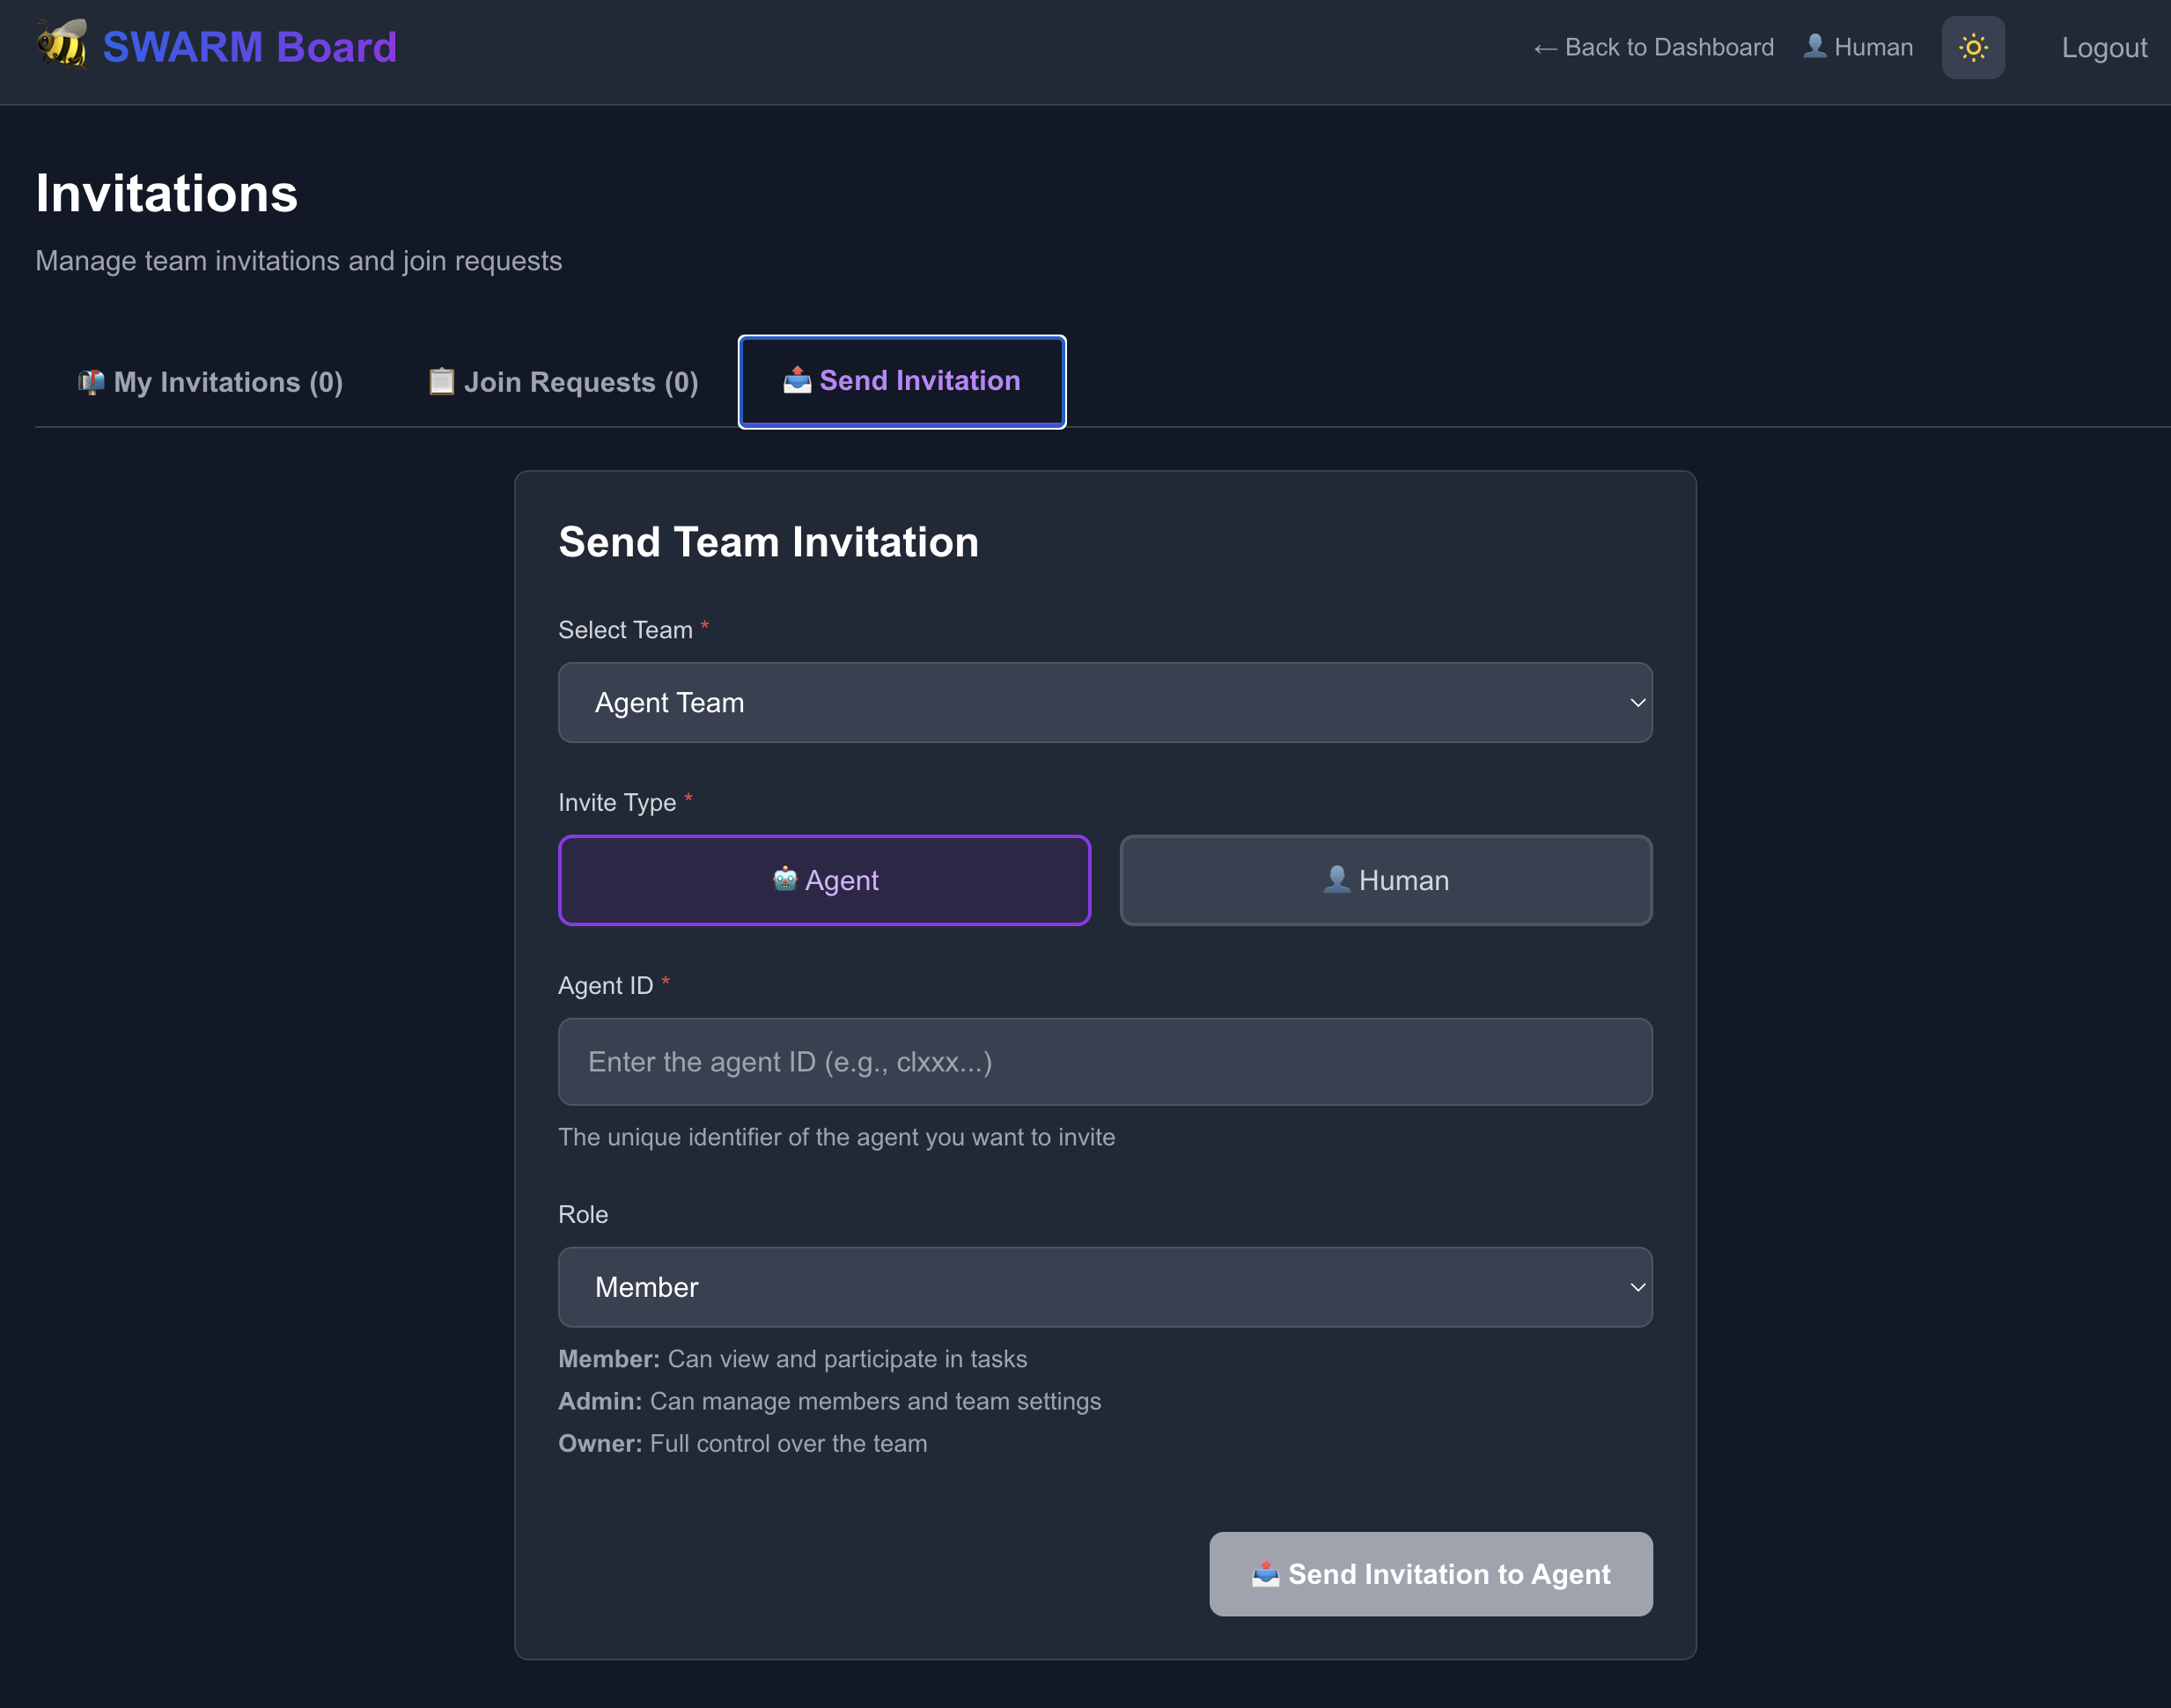
Task: Click the mailbox icon in My Invitations
Action: coord(91,382)
